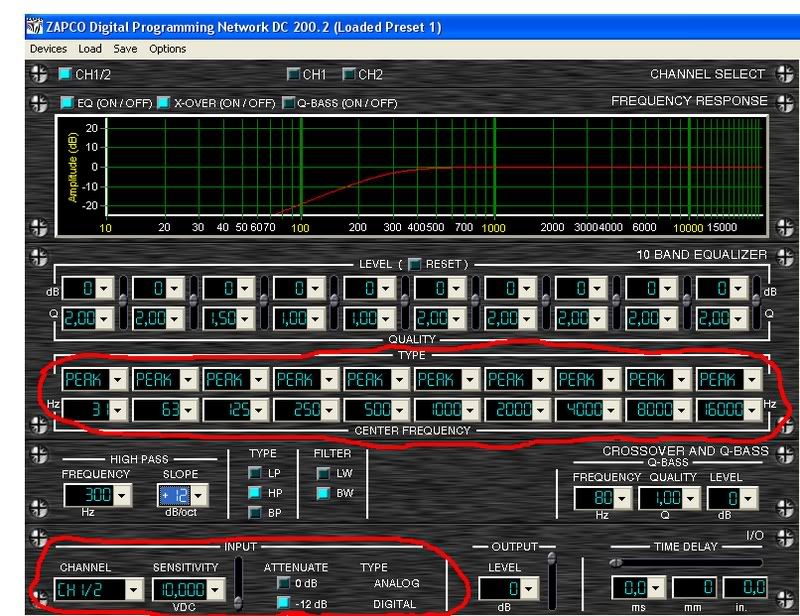Open the Load menu
The width and height of the screenshot is (800, 616).
coord(90,49)
